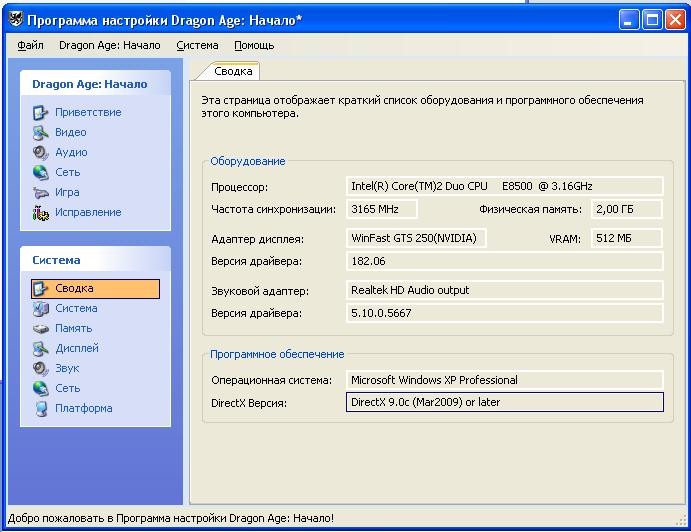Open the Звук link
Screen dimensions: 691x532
[x=67, y=368]
